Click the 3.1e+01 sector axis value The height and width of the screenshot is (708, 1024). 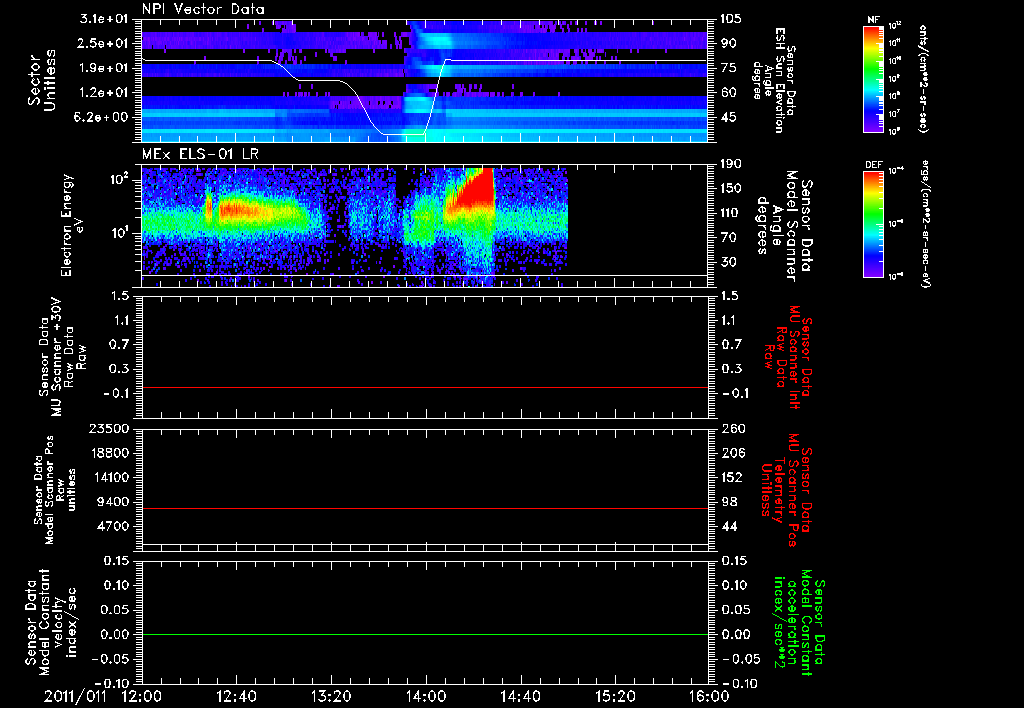[x=103, y=19]
